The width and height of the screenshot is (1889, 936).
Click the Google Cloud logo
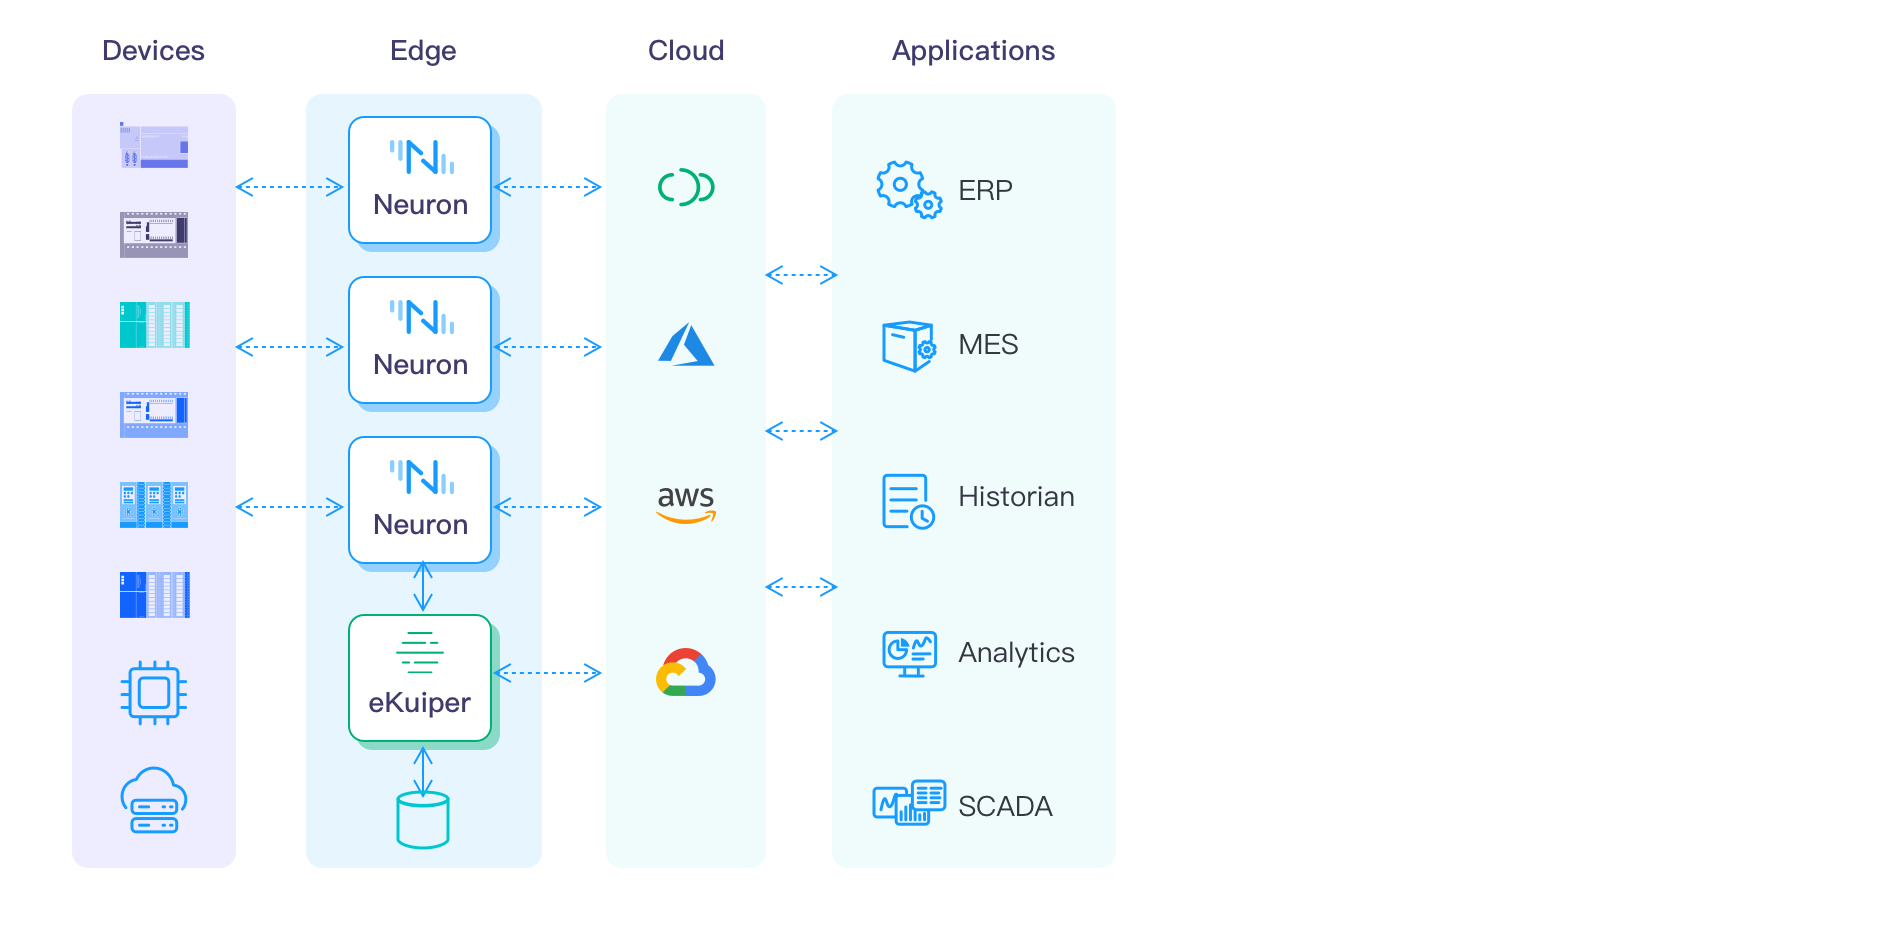686,672
